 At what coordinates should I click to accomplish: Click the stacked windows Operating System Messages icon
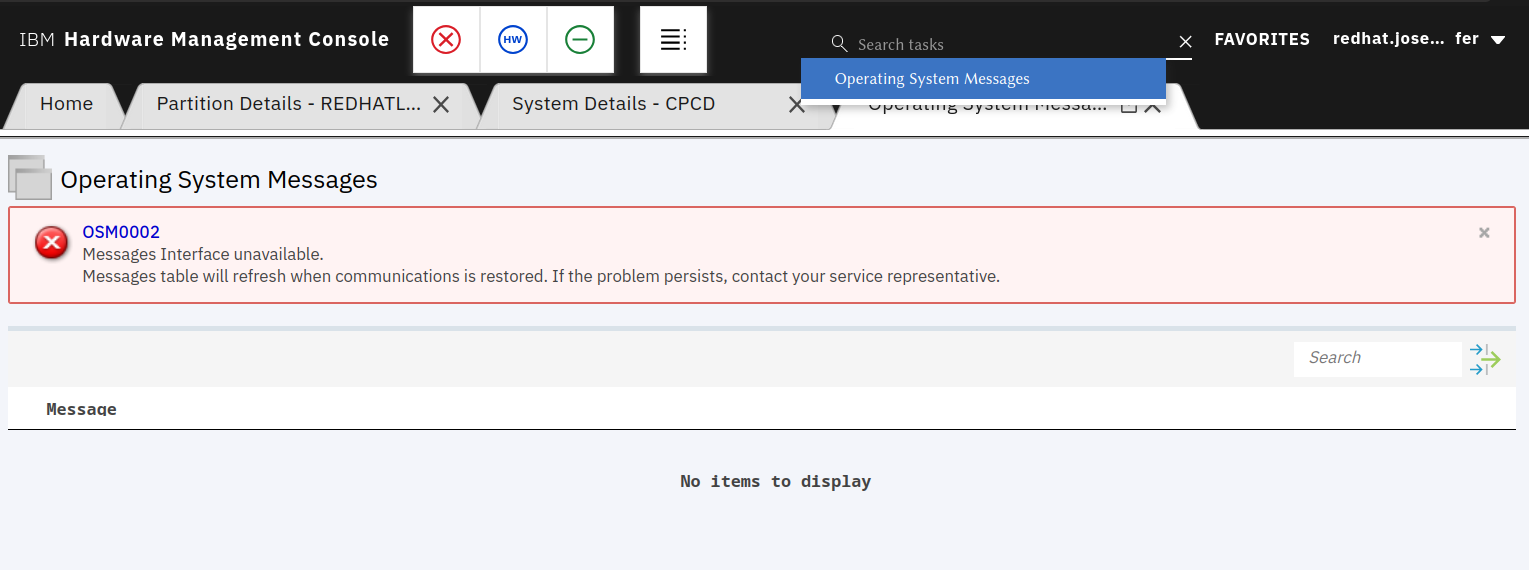(30, 178)
